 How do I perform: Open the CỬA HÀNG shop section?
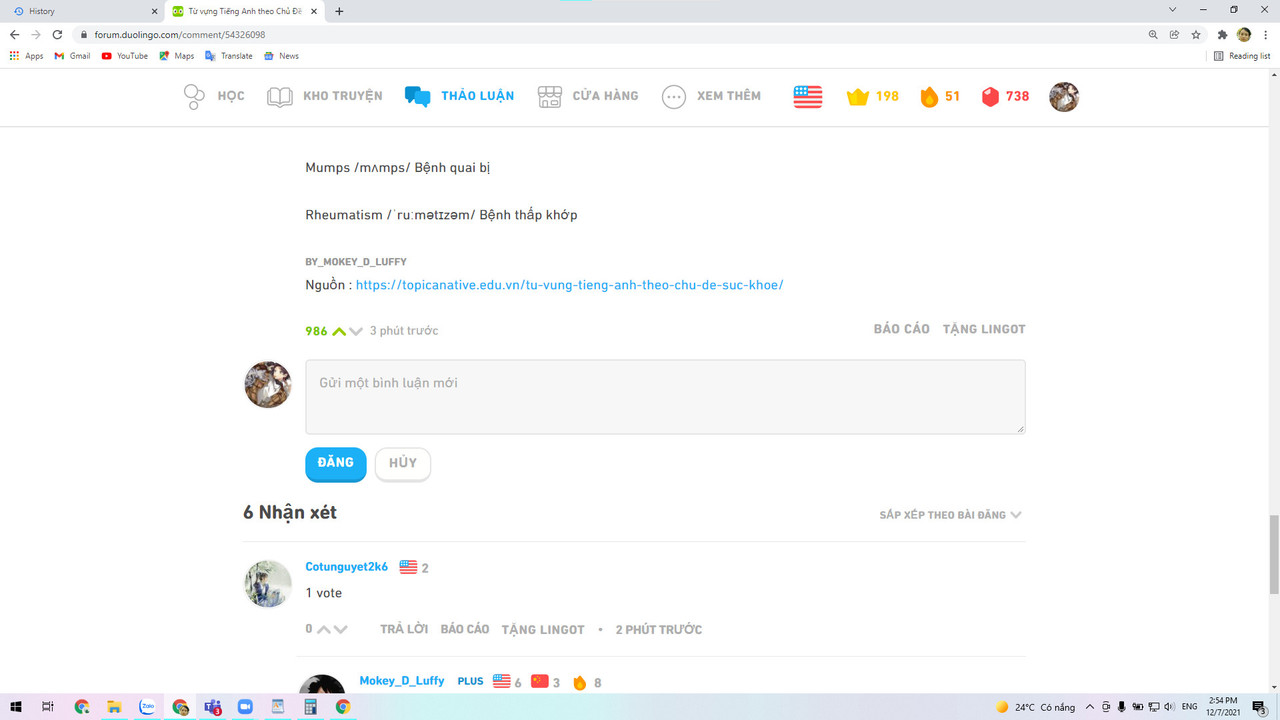tap(587, 96)
